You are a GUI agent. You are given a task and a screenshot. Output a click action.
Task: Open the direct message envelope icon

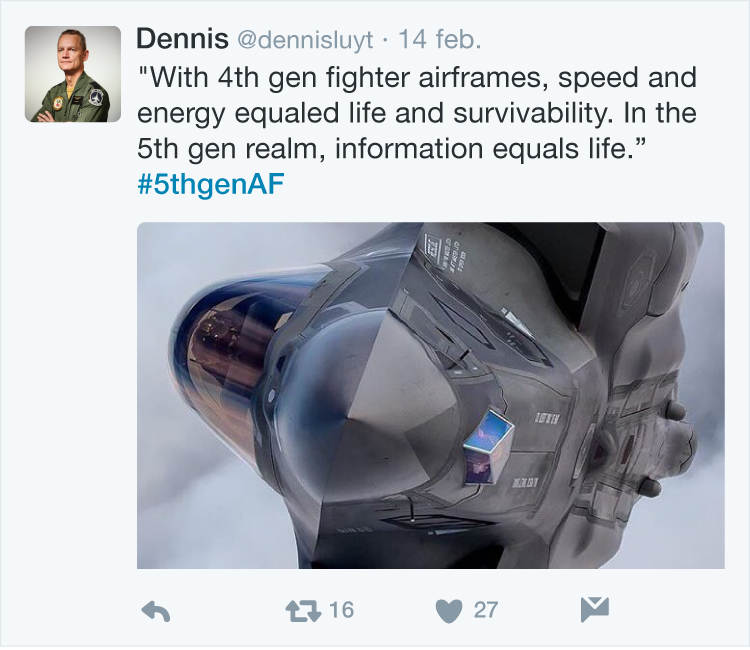[x=594, y=609]
